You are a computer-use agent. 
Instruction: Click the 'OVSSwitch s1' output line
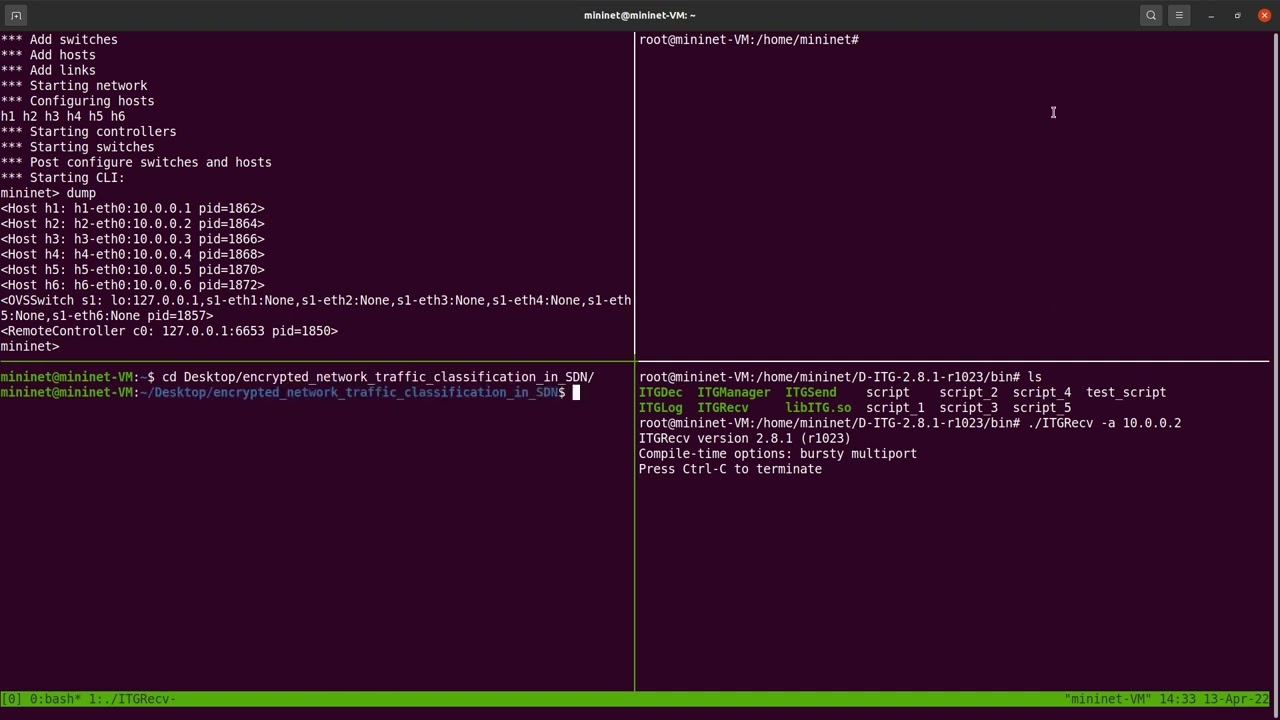[316, 308]
